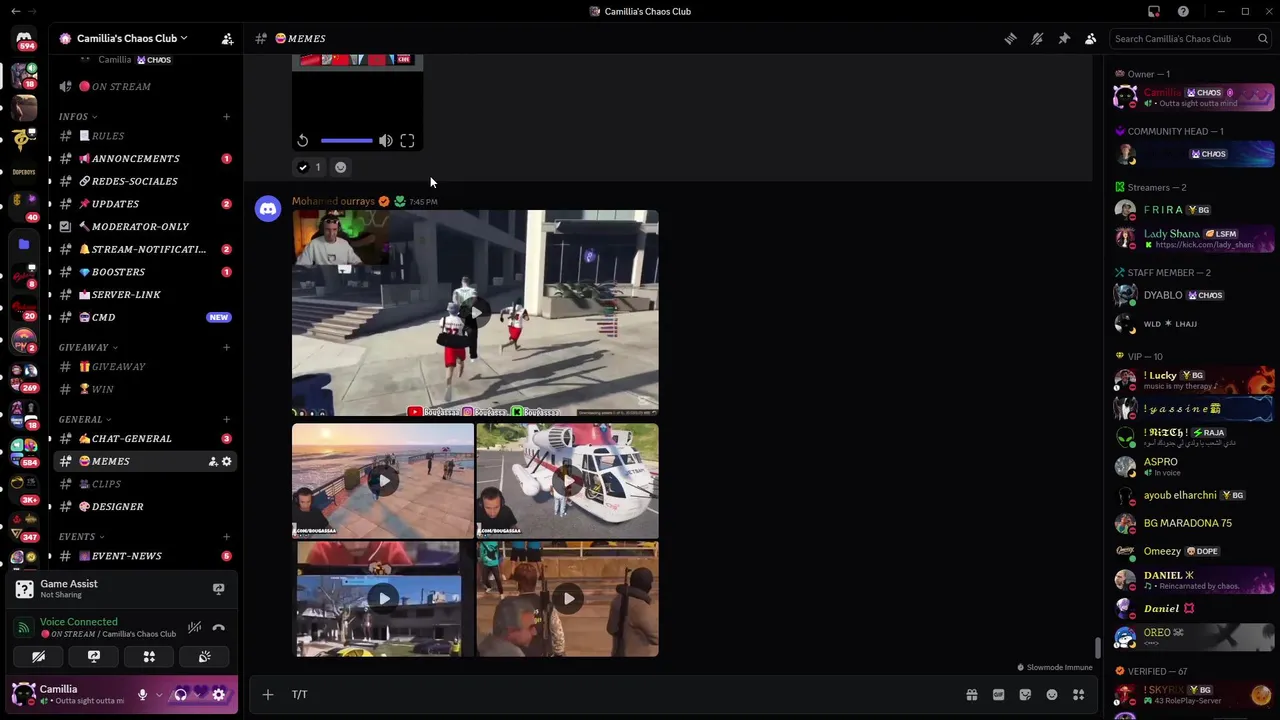Collapse the GIVEAWAY category
Image resolution: width=1280 pixels, height=720 pixels.
[87, 347]
